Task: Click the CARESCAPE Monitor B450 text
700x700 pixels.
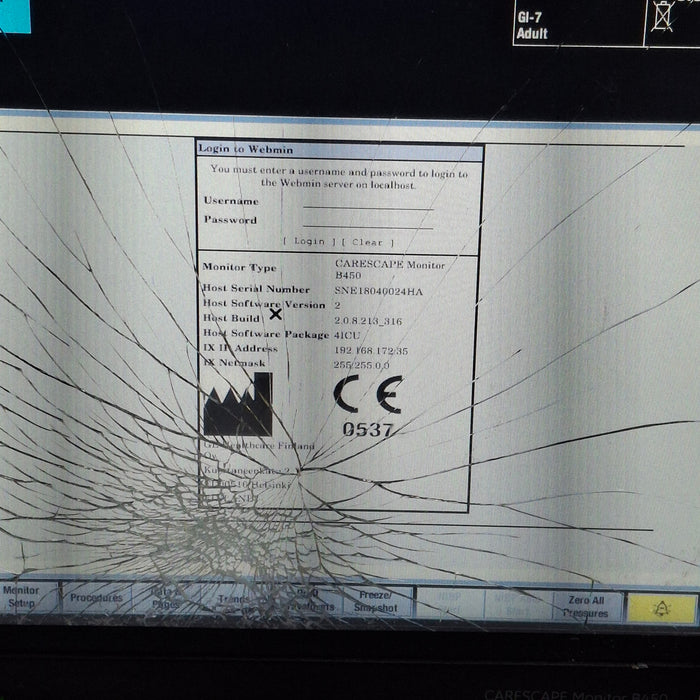Action: pyautogui.click(x=390, y=270)
